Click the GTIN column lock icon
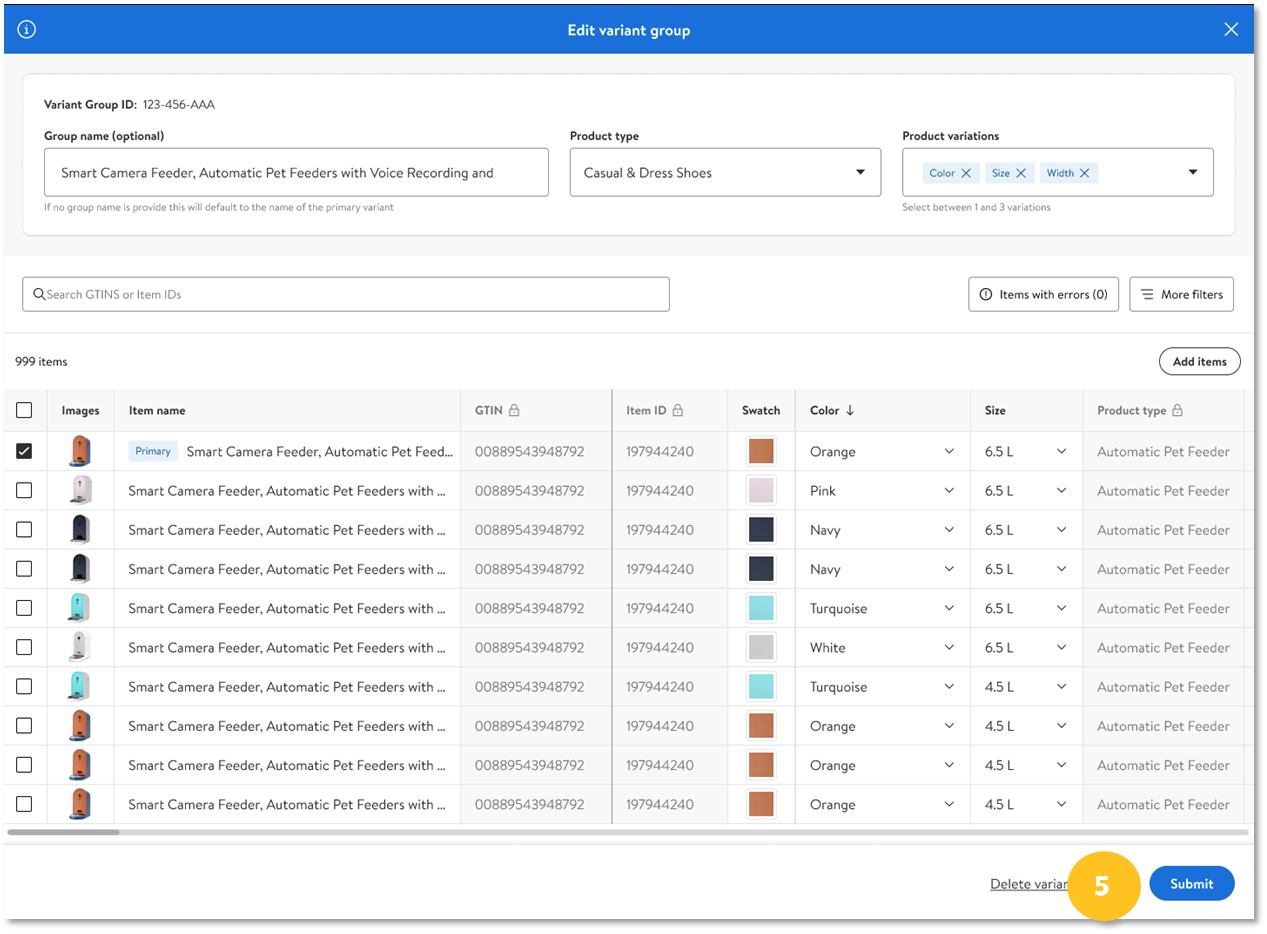 click(514, 410)
